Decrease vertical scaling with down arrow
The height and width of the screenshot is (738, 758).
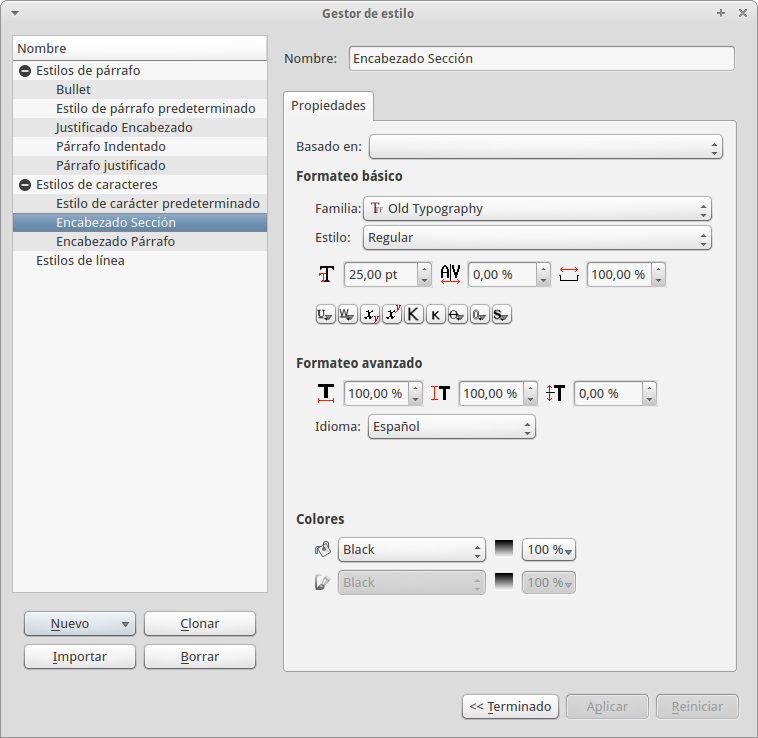530,399
